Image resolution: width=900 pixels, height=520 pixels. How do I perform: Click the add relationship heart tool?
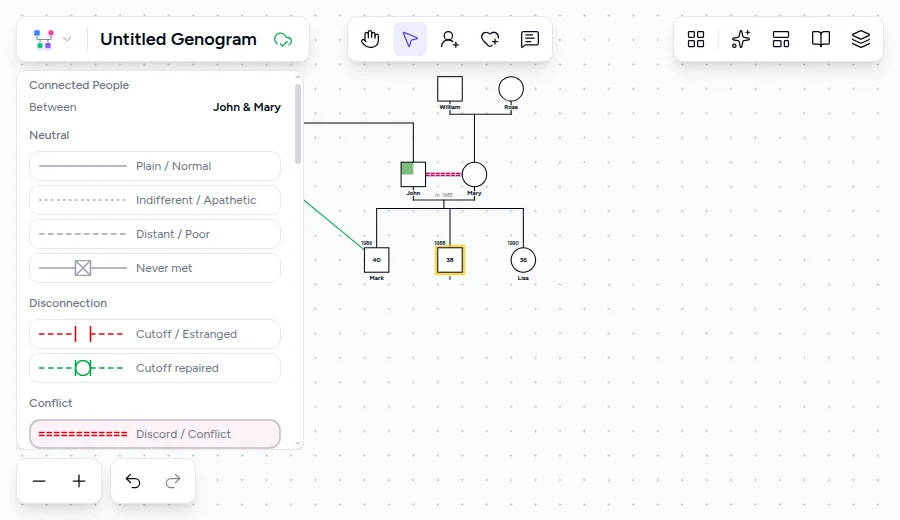pyautogui.click(x=490, y=39)
